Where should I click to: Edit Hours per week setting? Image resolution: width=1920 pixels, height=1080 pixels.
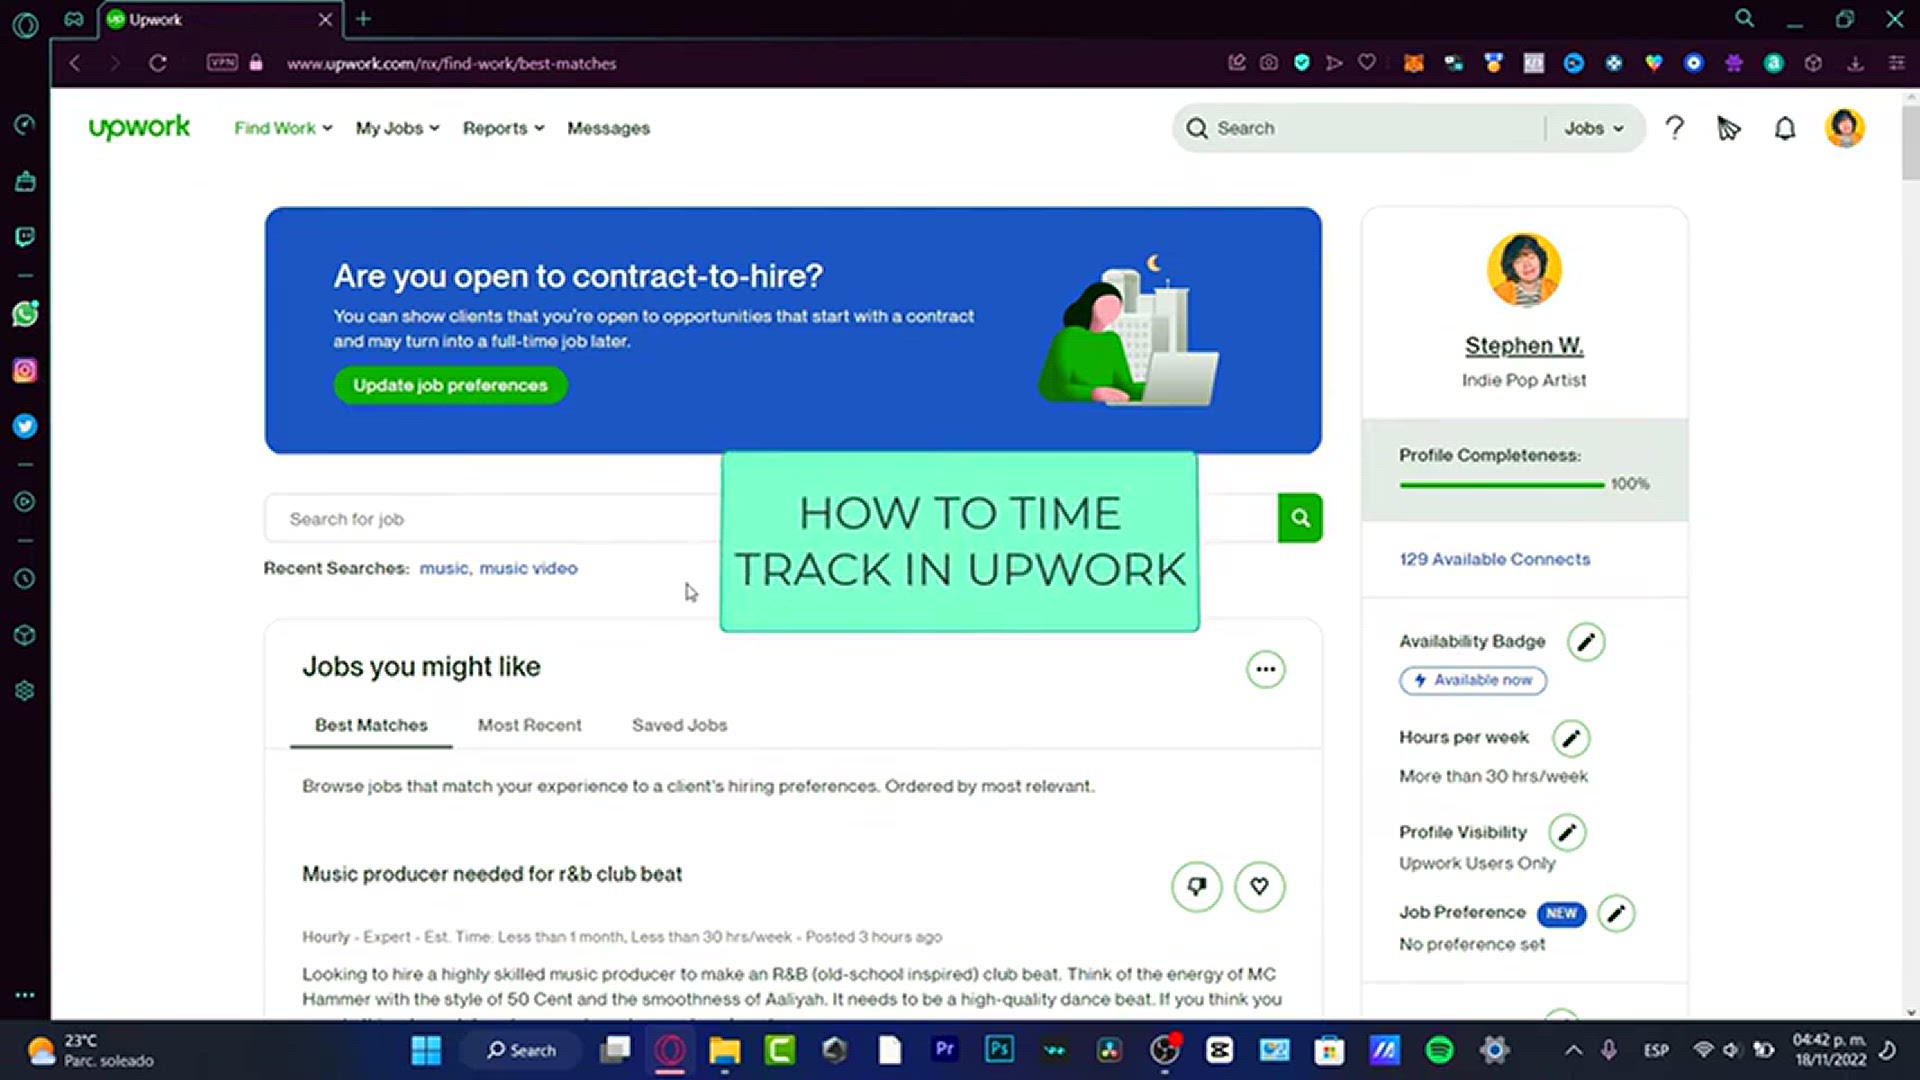coord(1571,738)
